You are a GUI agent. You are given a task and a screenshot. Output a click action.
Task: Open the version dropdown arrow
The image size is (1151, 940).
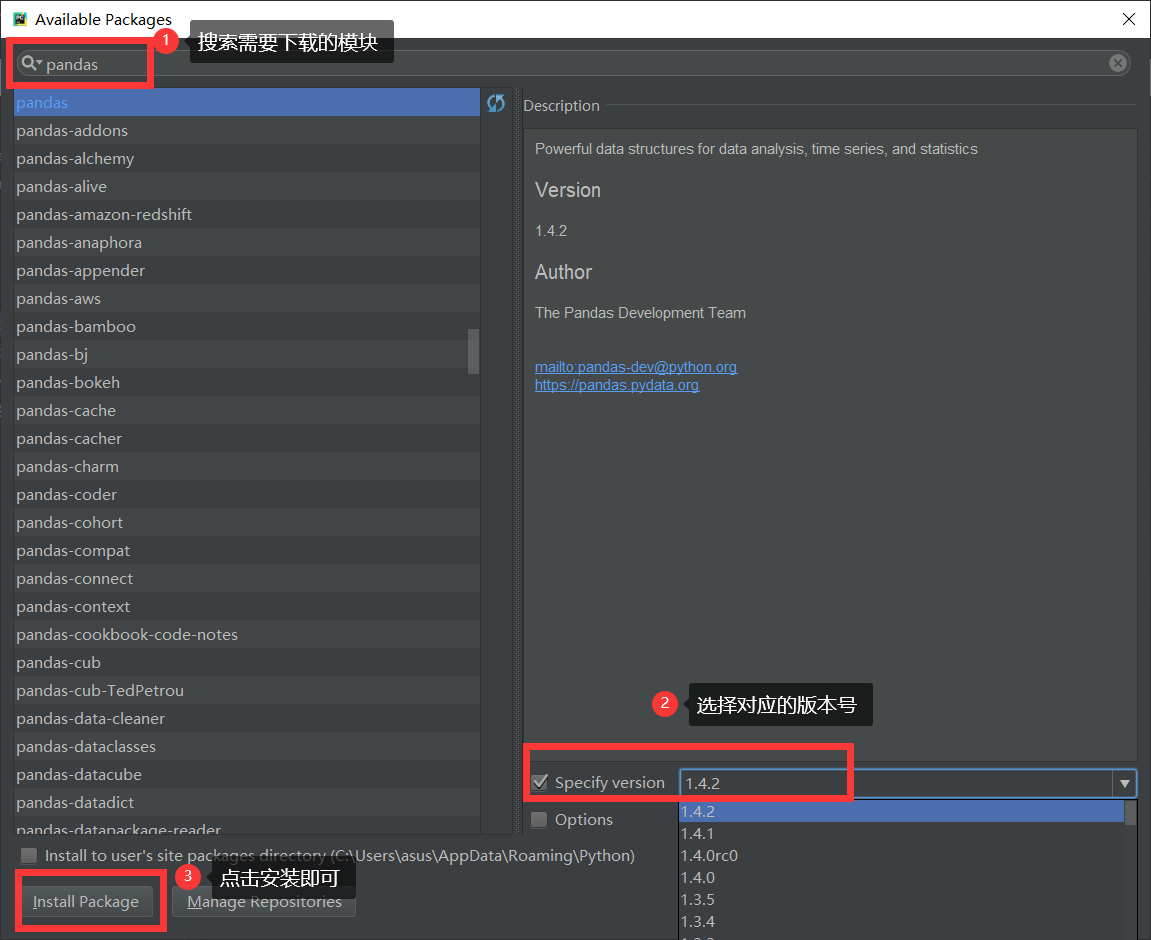tap(1124, 784)
